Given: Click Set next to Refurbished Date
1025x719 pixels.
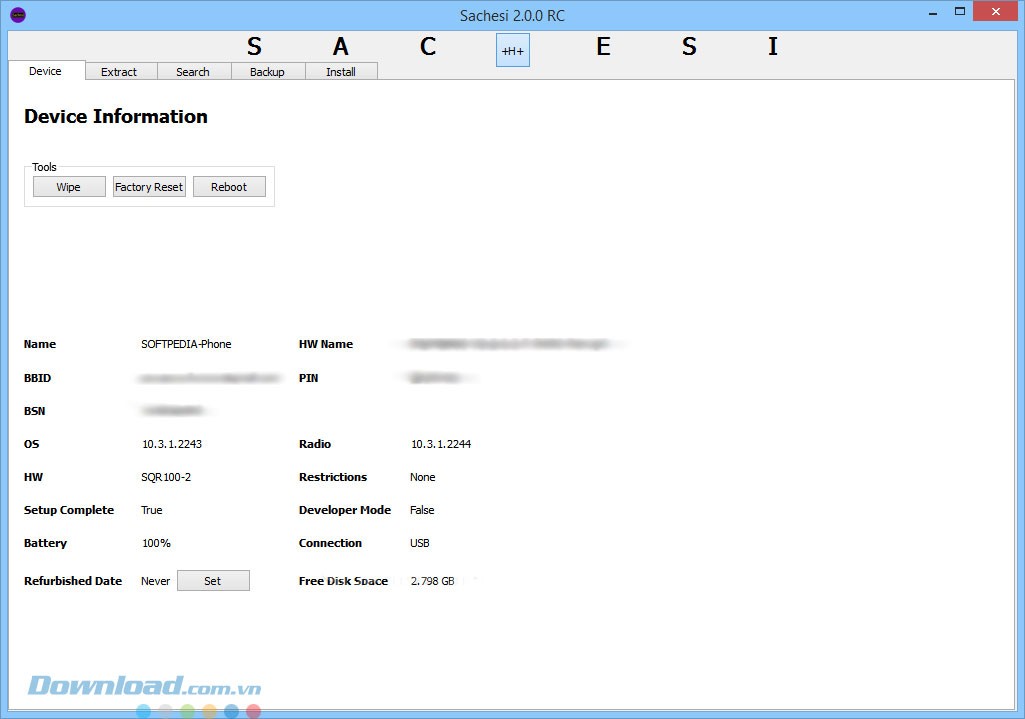Looking at the screenshot, I should [213, 581].
